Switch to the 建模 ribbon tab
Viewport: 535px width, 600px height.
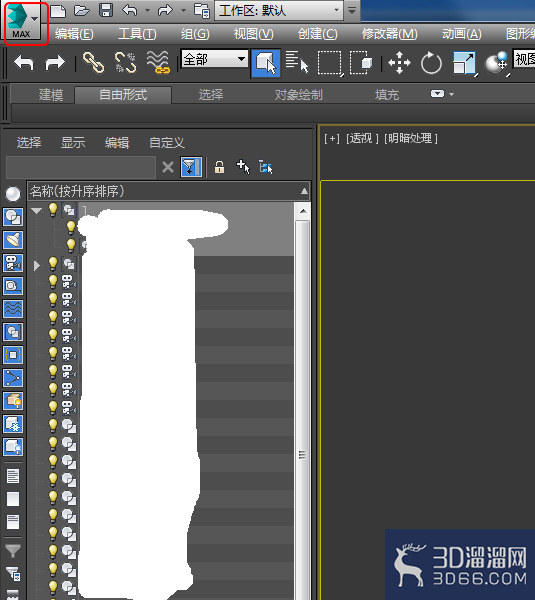(51, 95)
